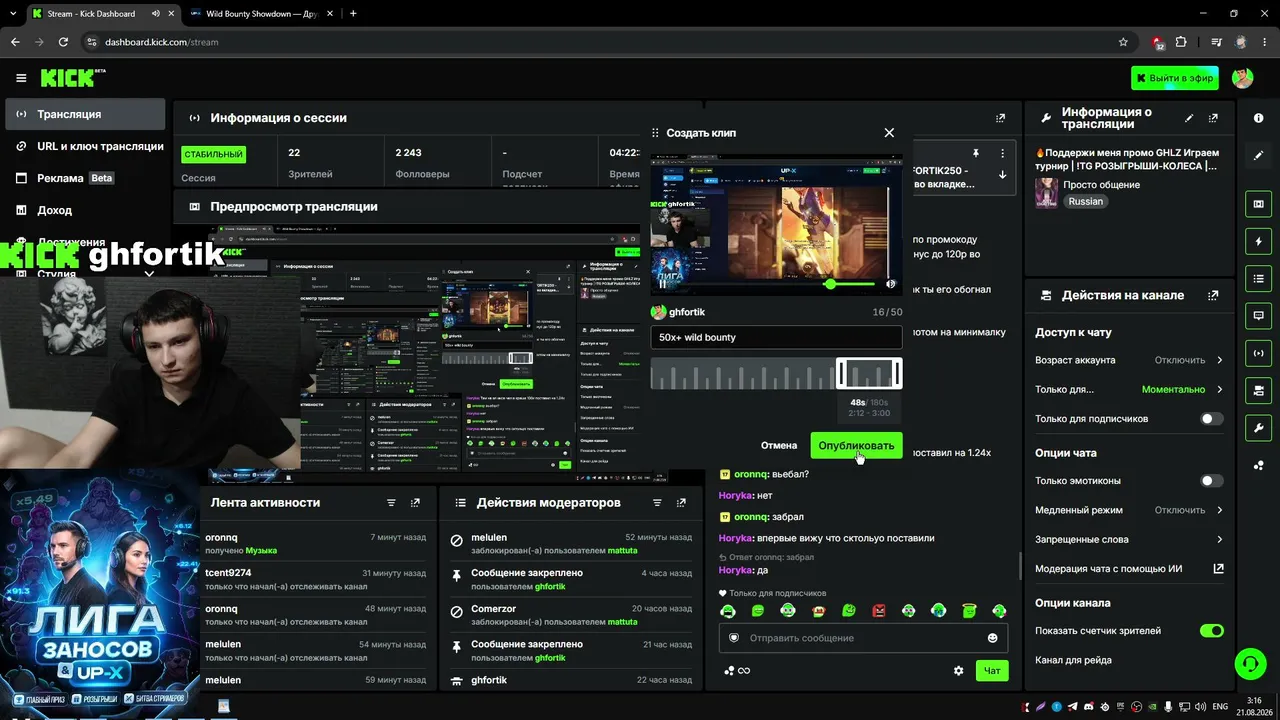Click the Выйти в эфир button
1280x720 pixels.
pyautogui.click(x=1175, y=78)
